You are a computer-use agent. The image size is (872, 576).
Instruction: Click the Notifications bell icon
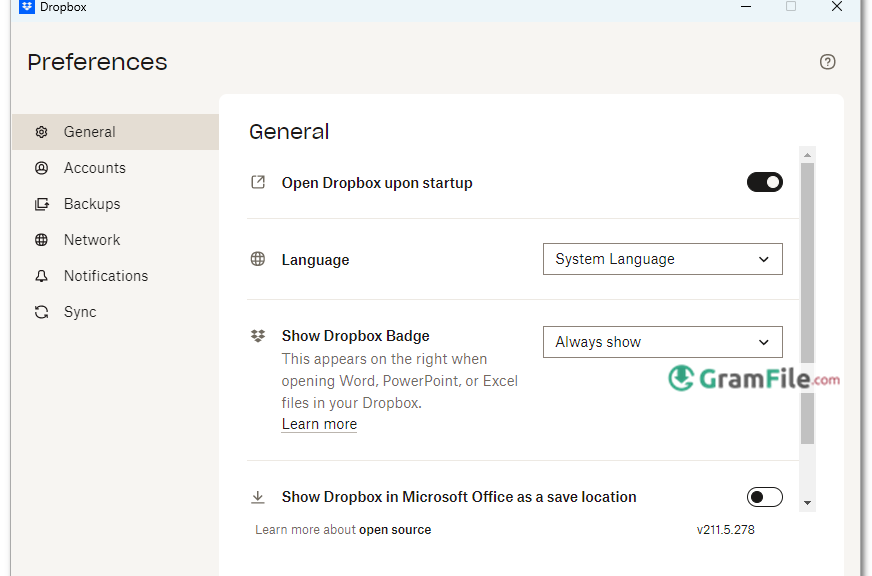point(41,276)
